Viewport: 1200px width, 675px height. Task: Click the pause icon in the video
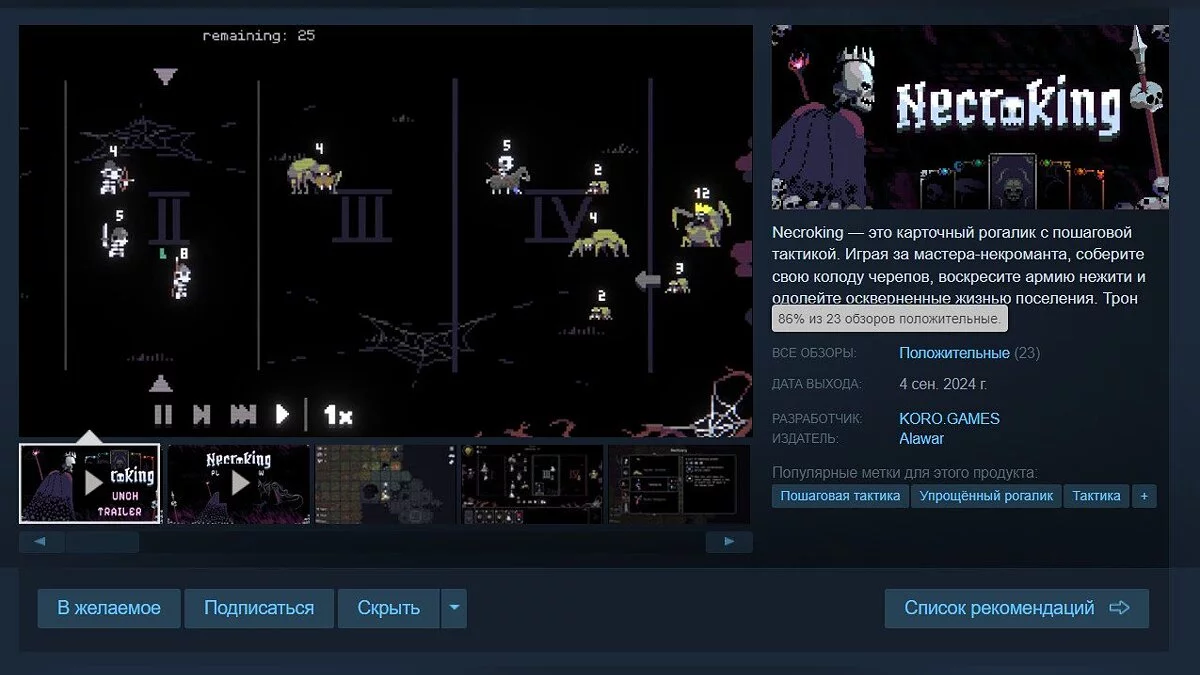point(163,414)
